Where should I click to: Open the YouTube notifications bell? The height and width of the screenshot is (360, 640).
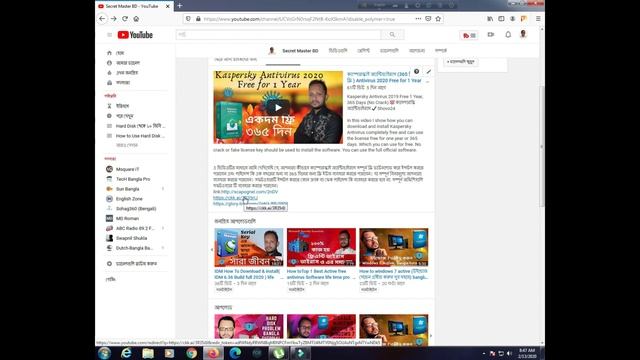tap(508, 35)
